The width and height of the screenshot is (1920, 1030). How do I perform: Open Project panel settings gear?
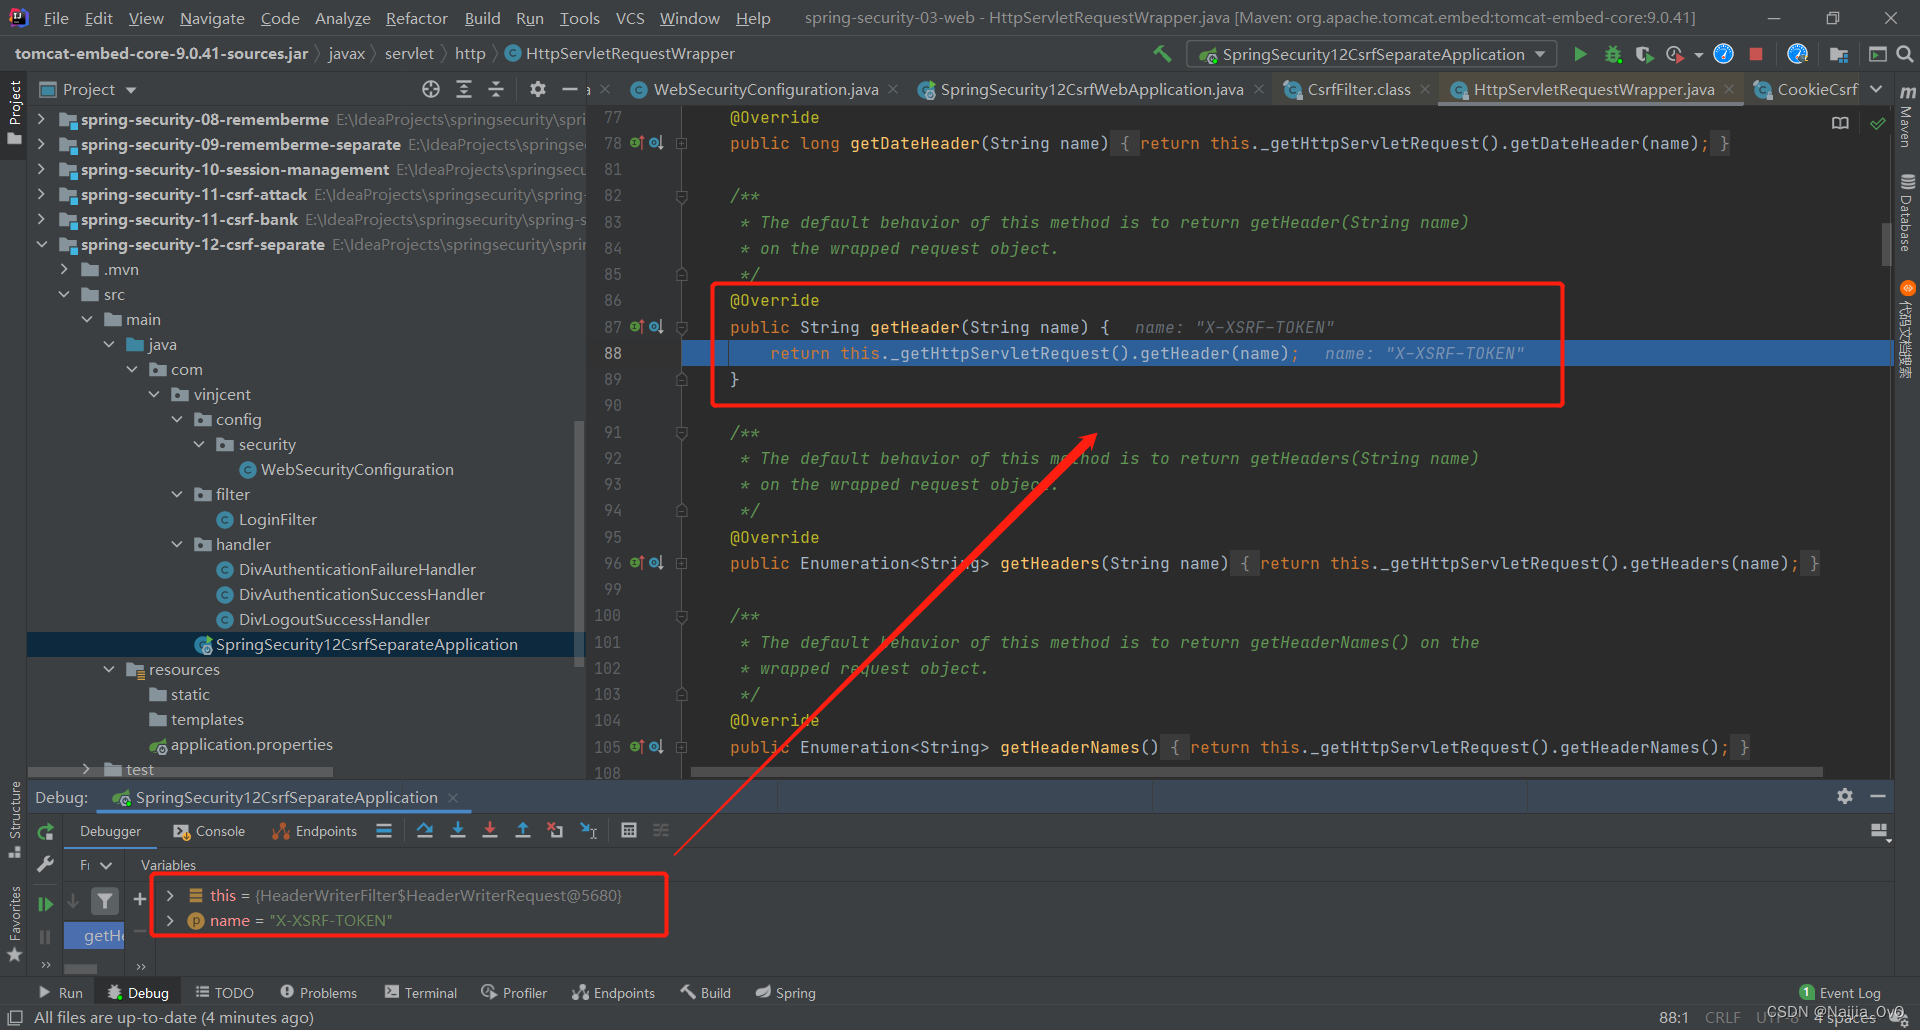tap(538, 89)
